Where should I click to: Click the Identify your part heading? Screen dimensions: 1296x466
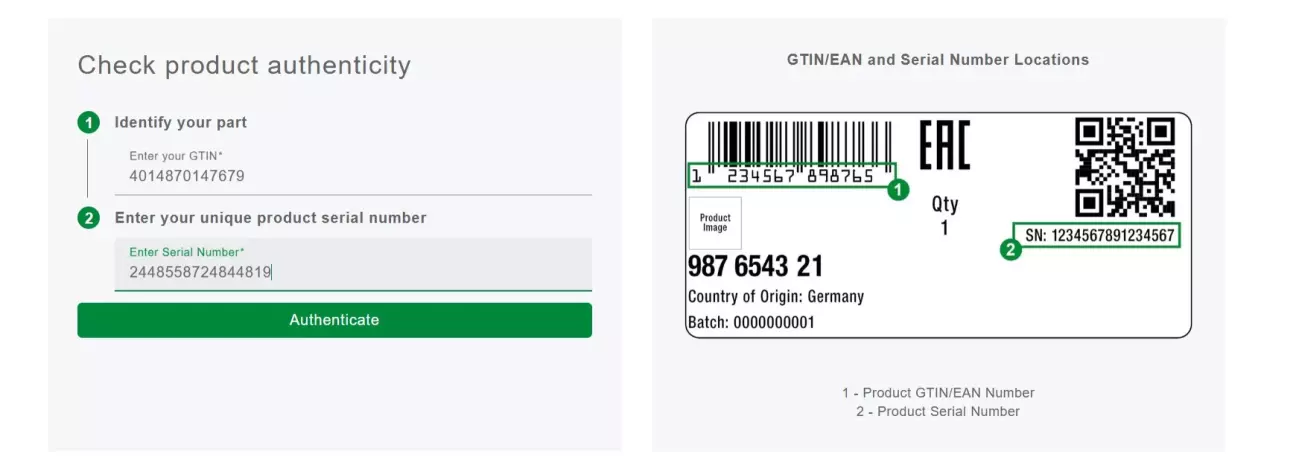click(x=181, y=122)
